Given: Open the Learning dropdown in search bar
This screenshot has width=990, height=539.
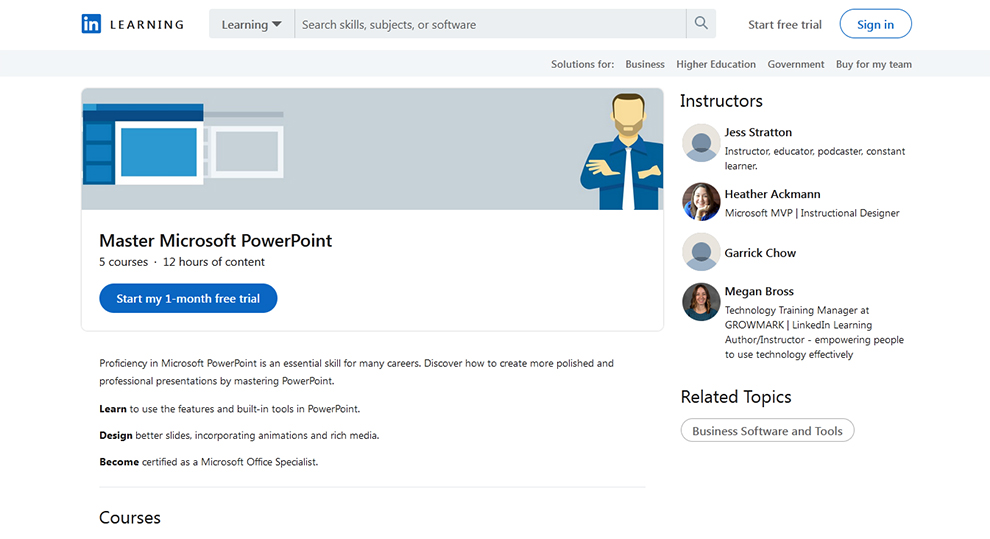Looking at the screenshot, I should pos(251,24).
